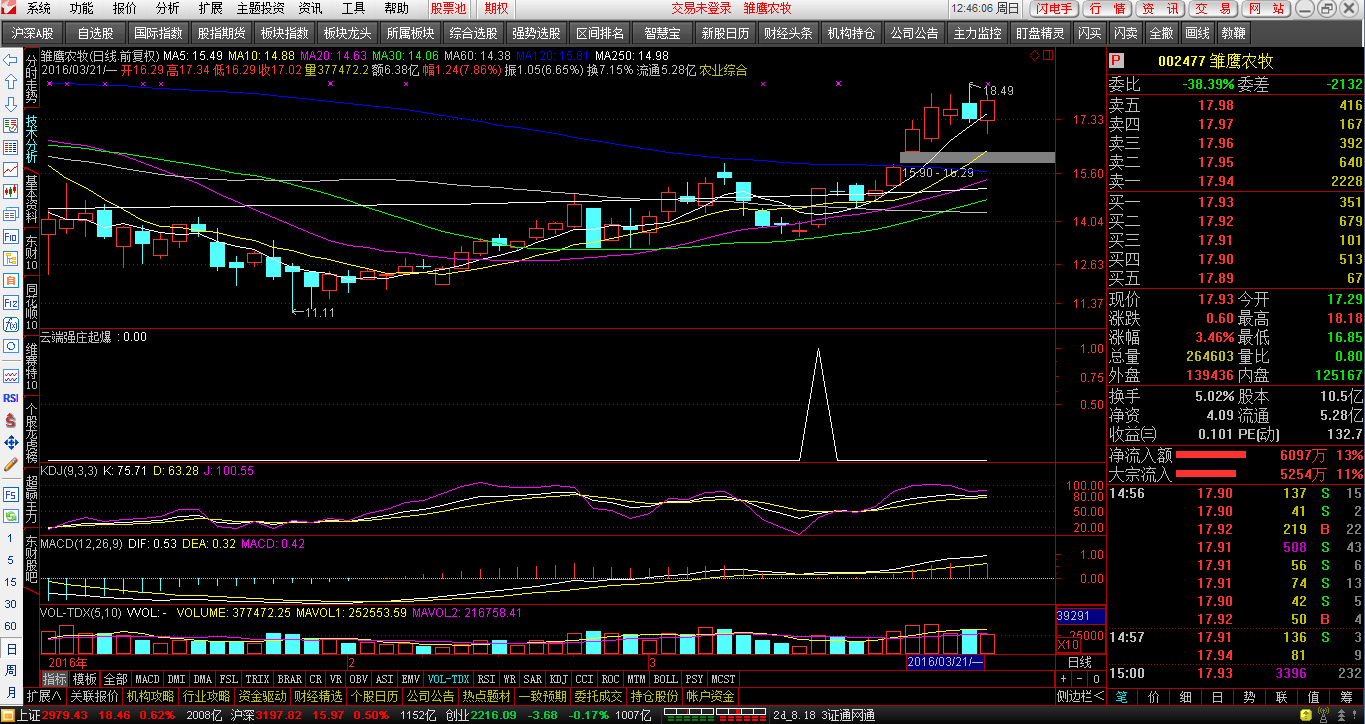Click the red P icon beside stock code
1365x724 pixels.
pos(1116,61)
